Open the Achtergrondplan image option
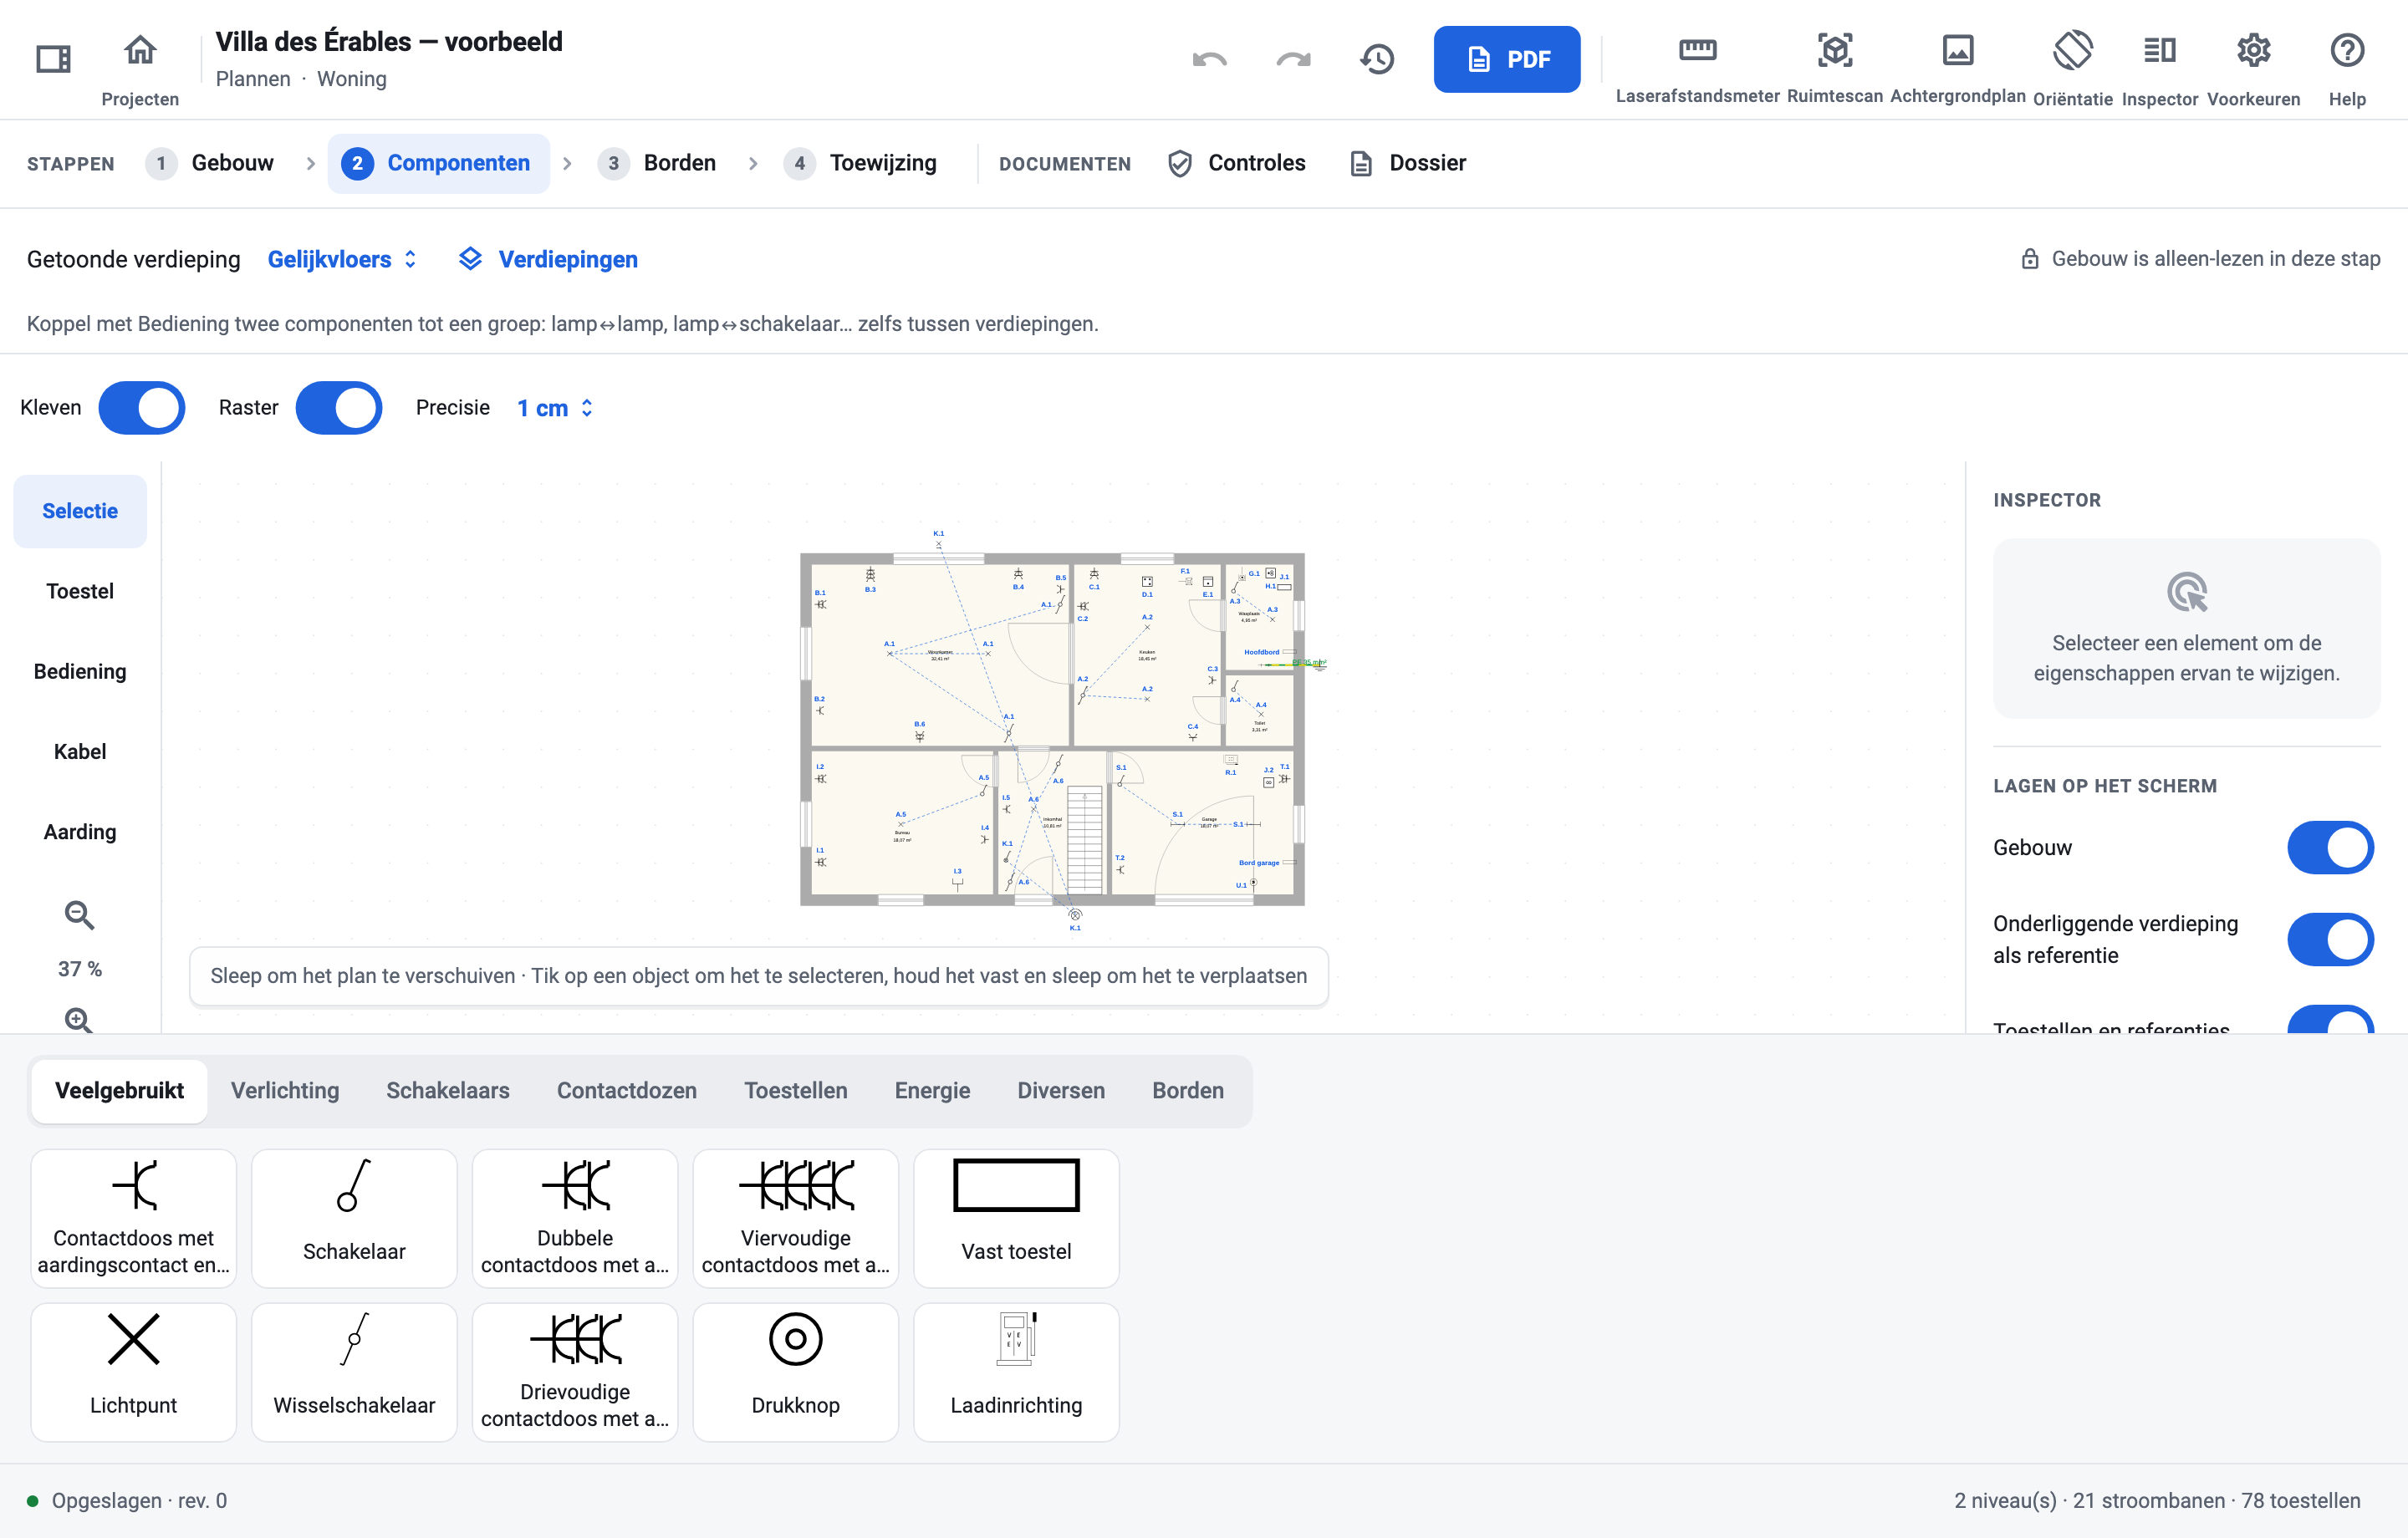The height and width of the screenshot is (1538, 2408). coord(1957,68)
